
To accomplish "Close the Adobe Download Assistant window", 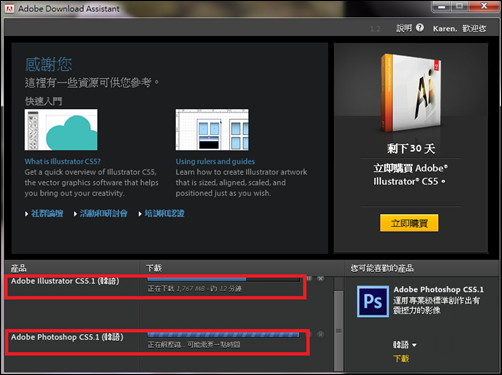I will (x=484, y=6).
